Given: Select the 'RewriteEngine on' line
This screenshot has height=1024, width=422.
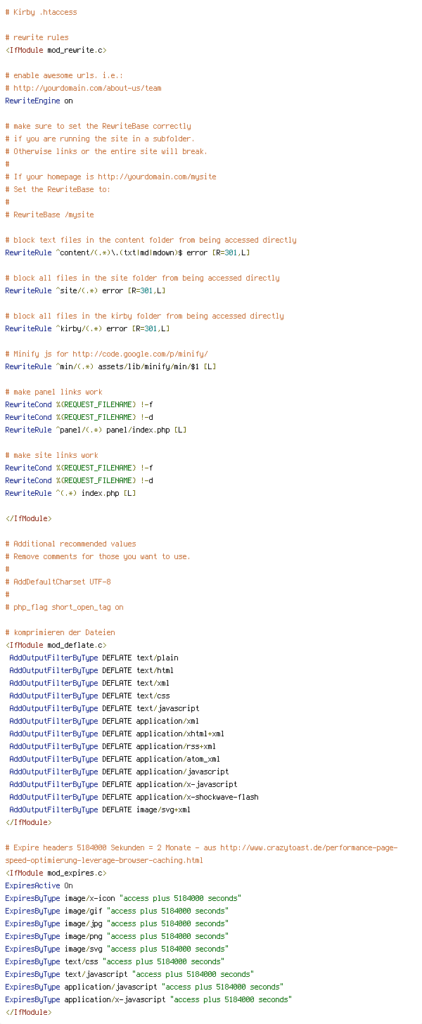Looking at the screenshot, I should point(39,101).
